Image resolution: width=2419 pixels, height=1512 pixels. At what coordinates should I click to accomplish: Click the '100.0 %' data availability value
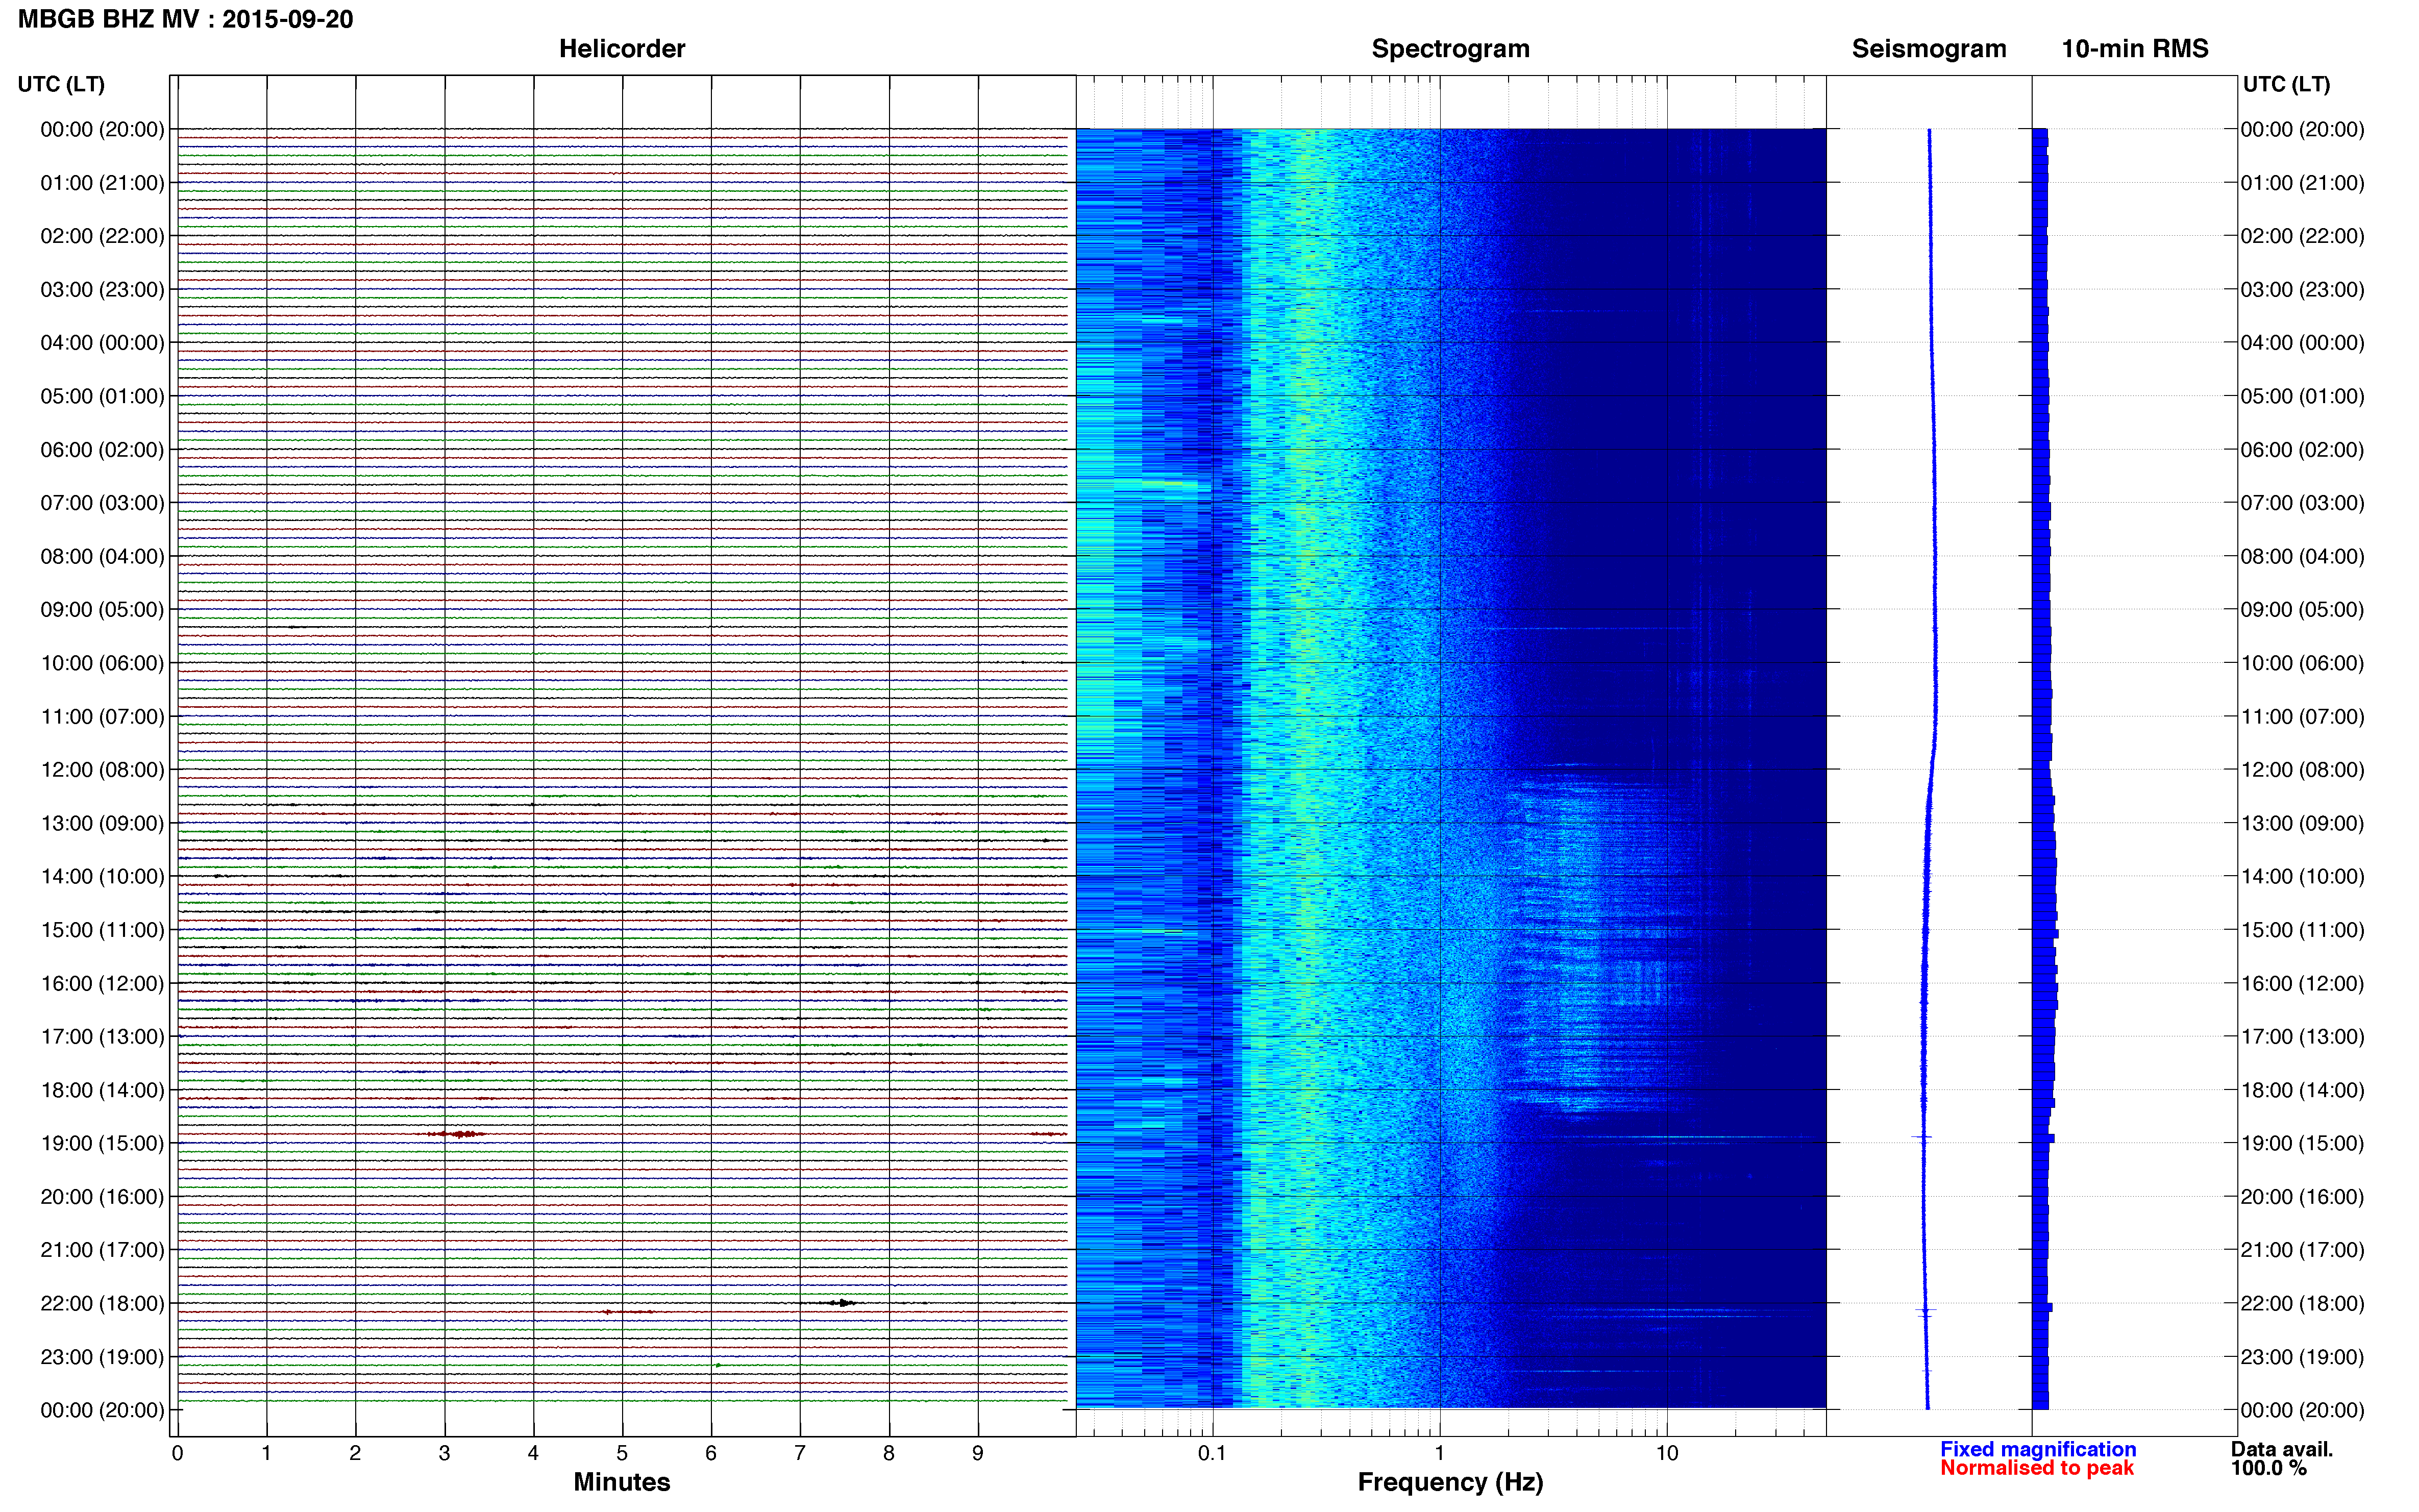point(2268,1468)
